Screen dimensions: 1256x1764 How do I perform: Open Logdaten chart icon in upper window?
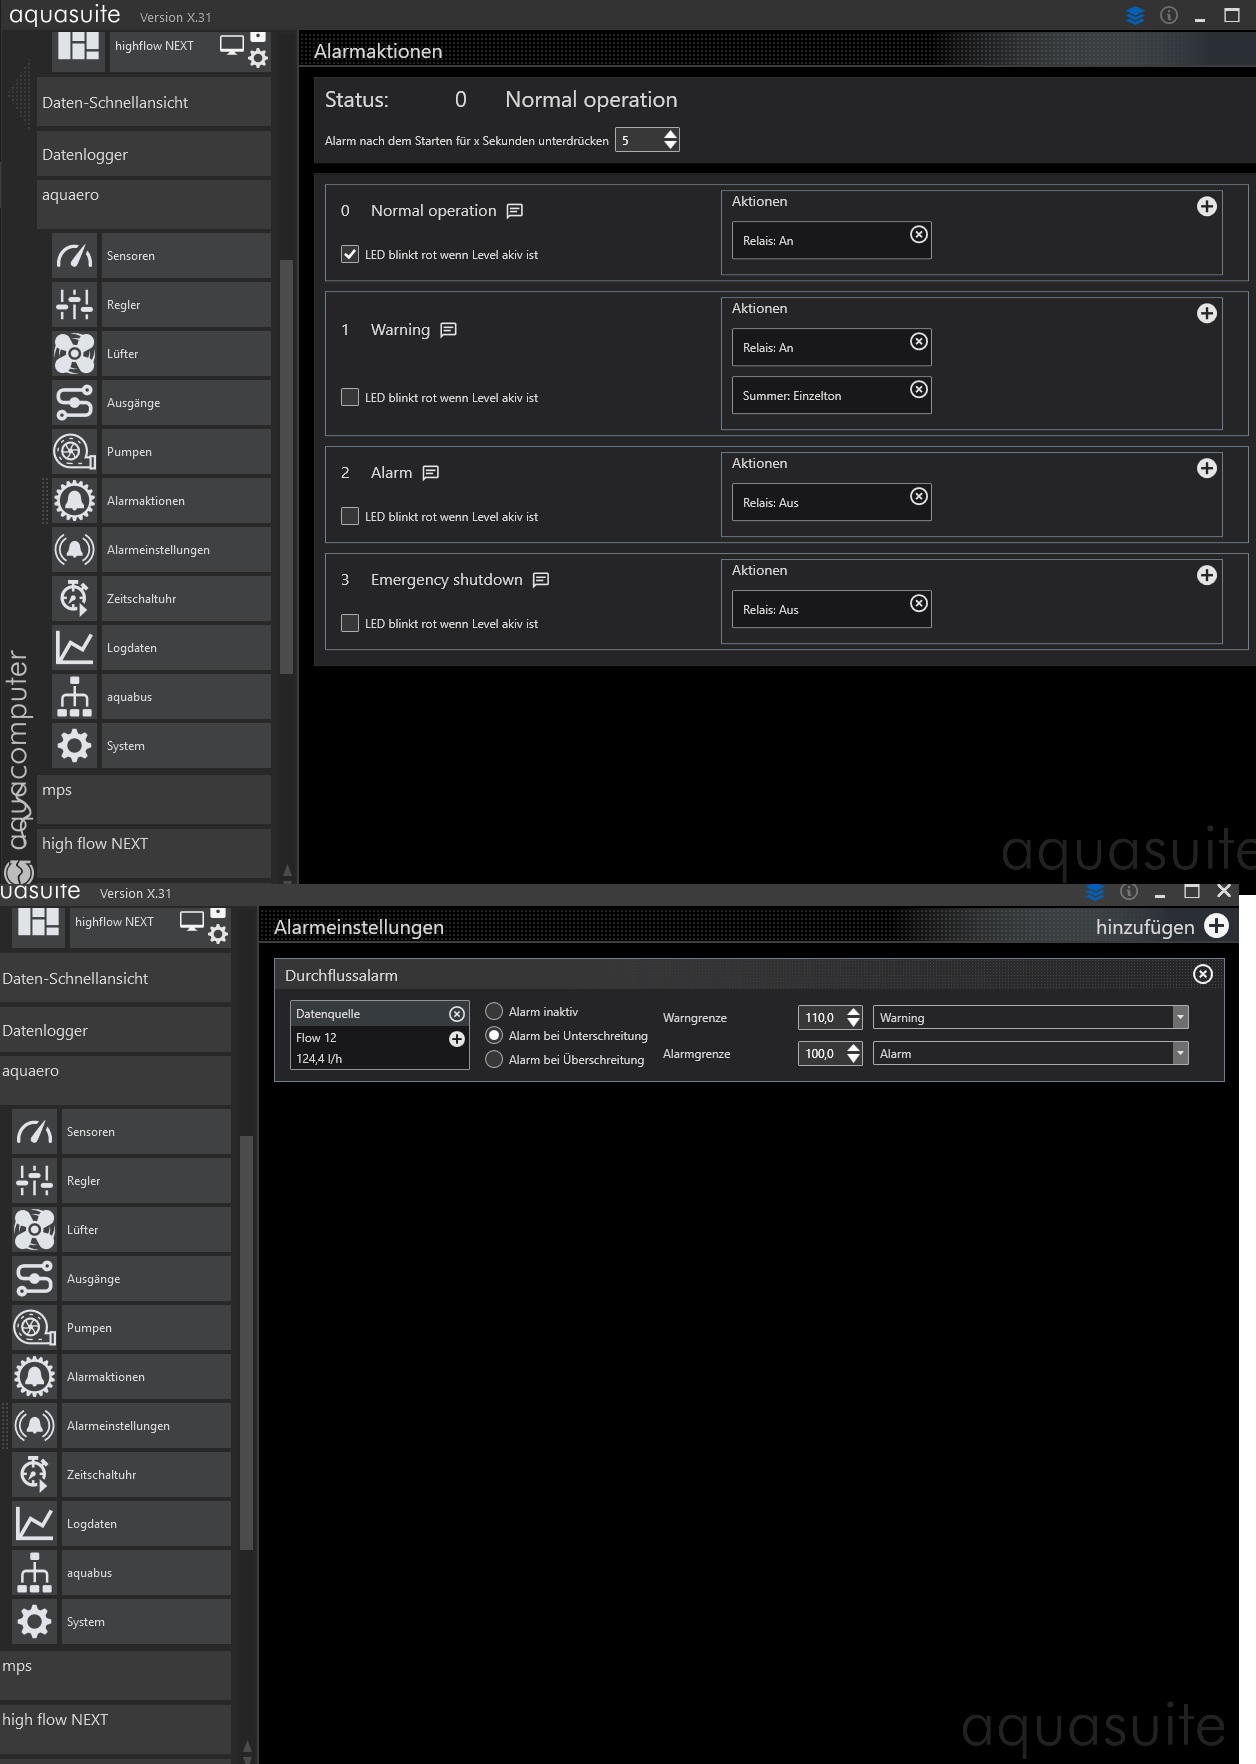click(74, 648)
